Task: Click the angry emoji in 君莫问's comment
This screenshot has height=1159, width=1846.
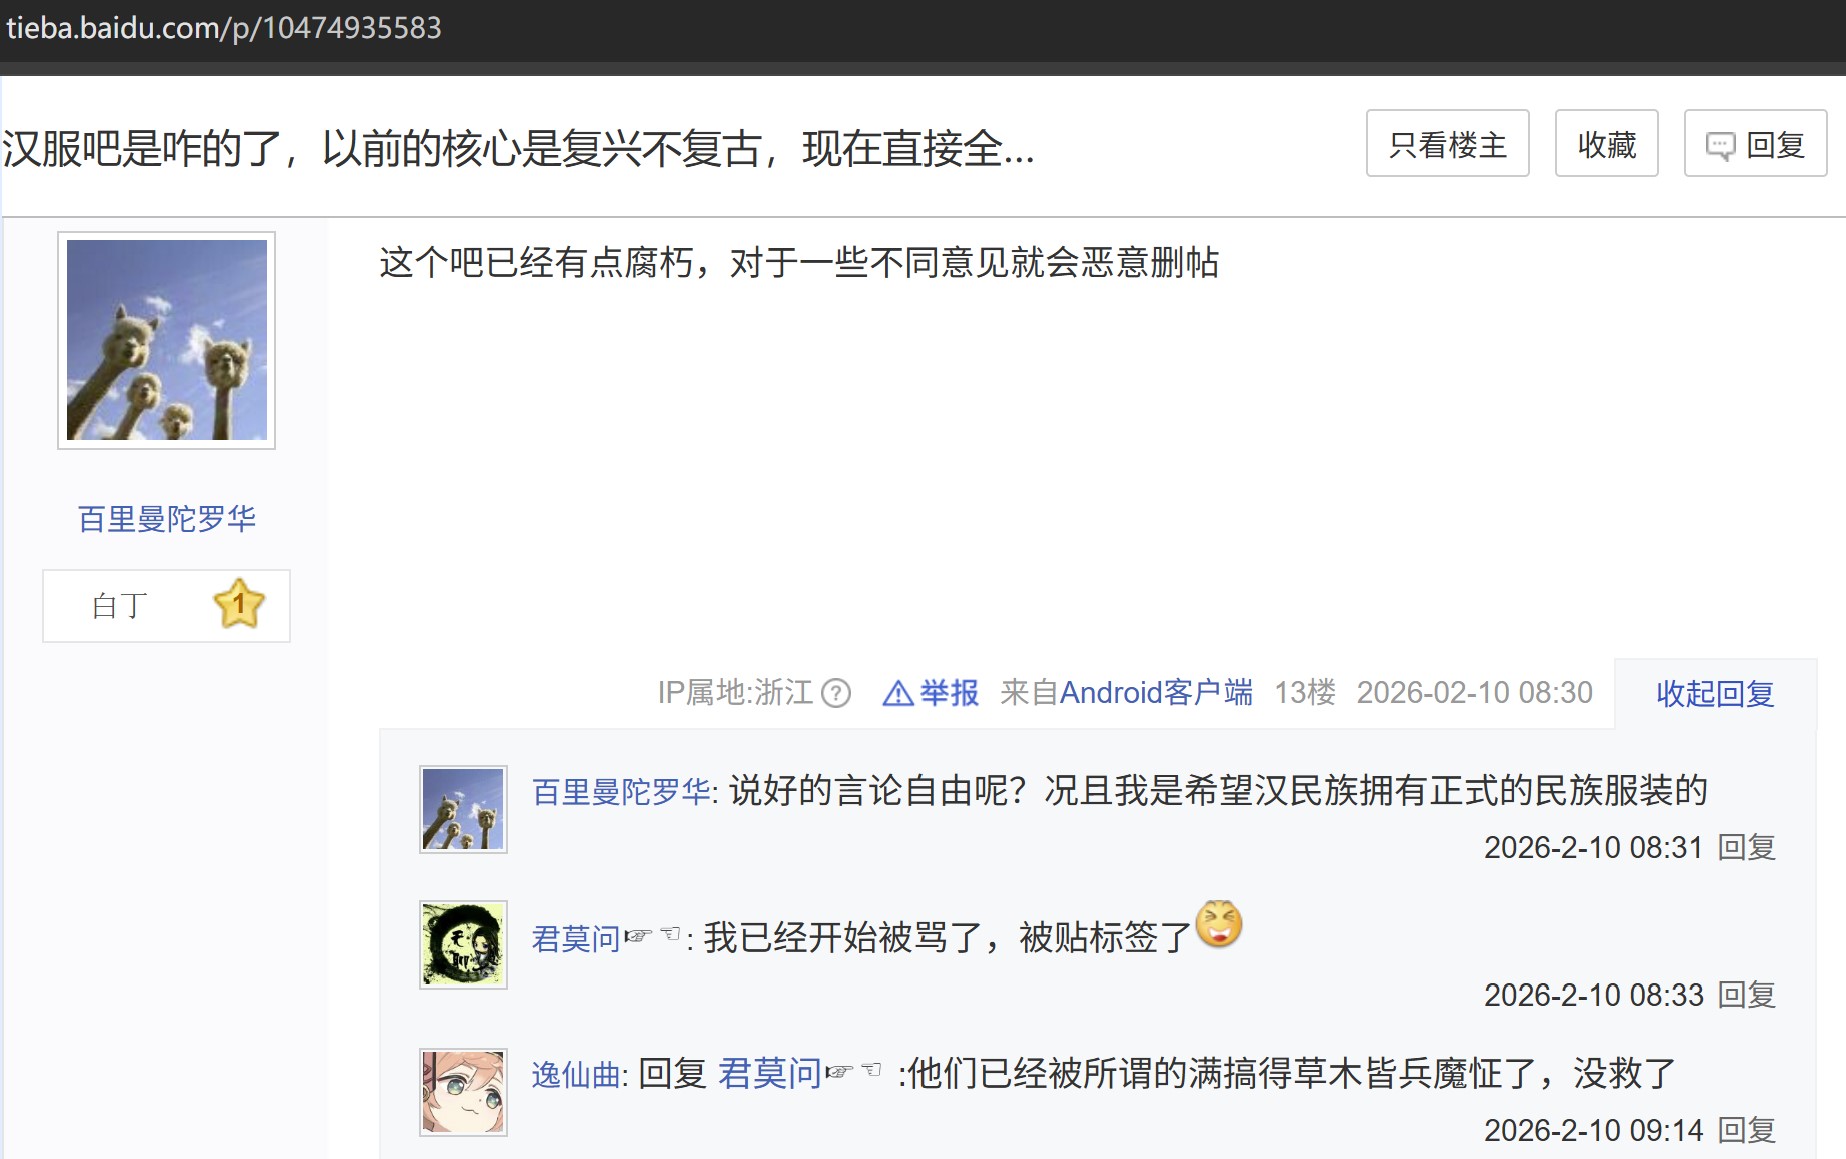Action: point(1219,923)
